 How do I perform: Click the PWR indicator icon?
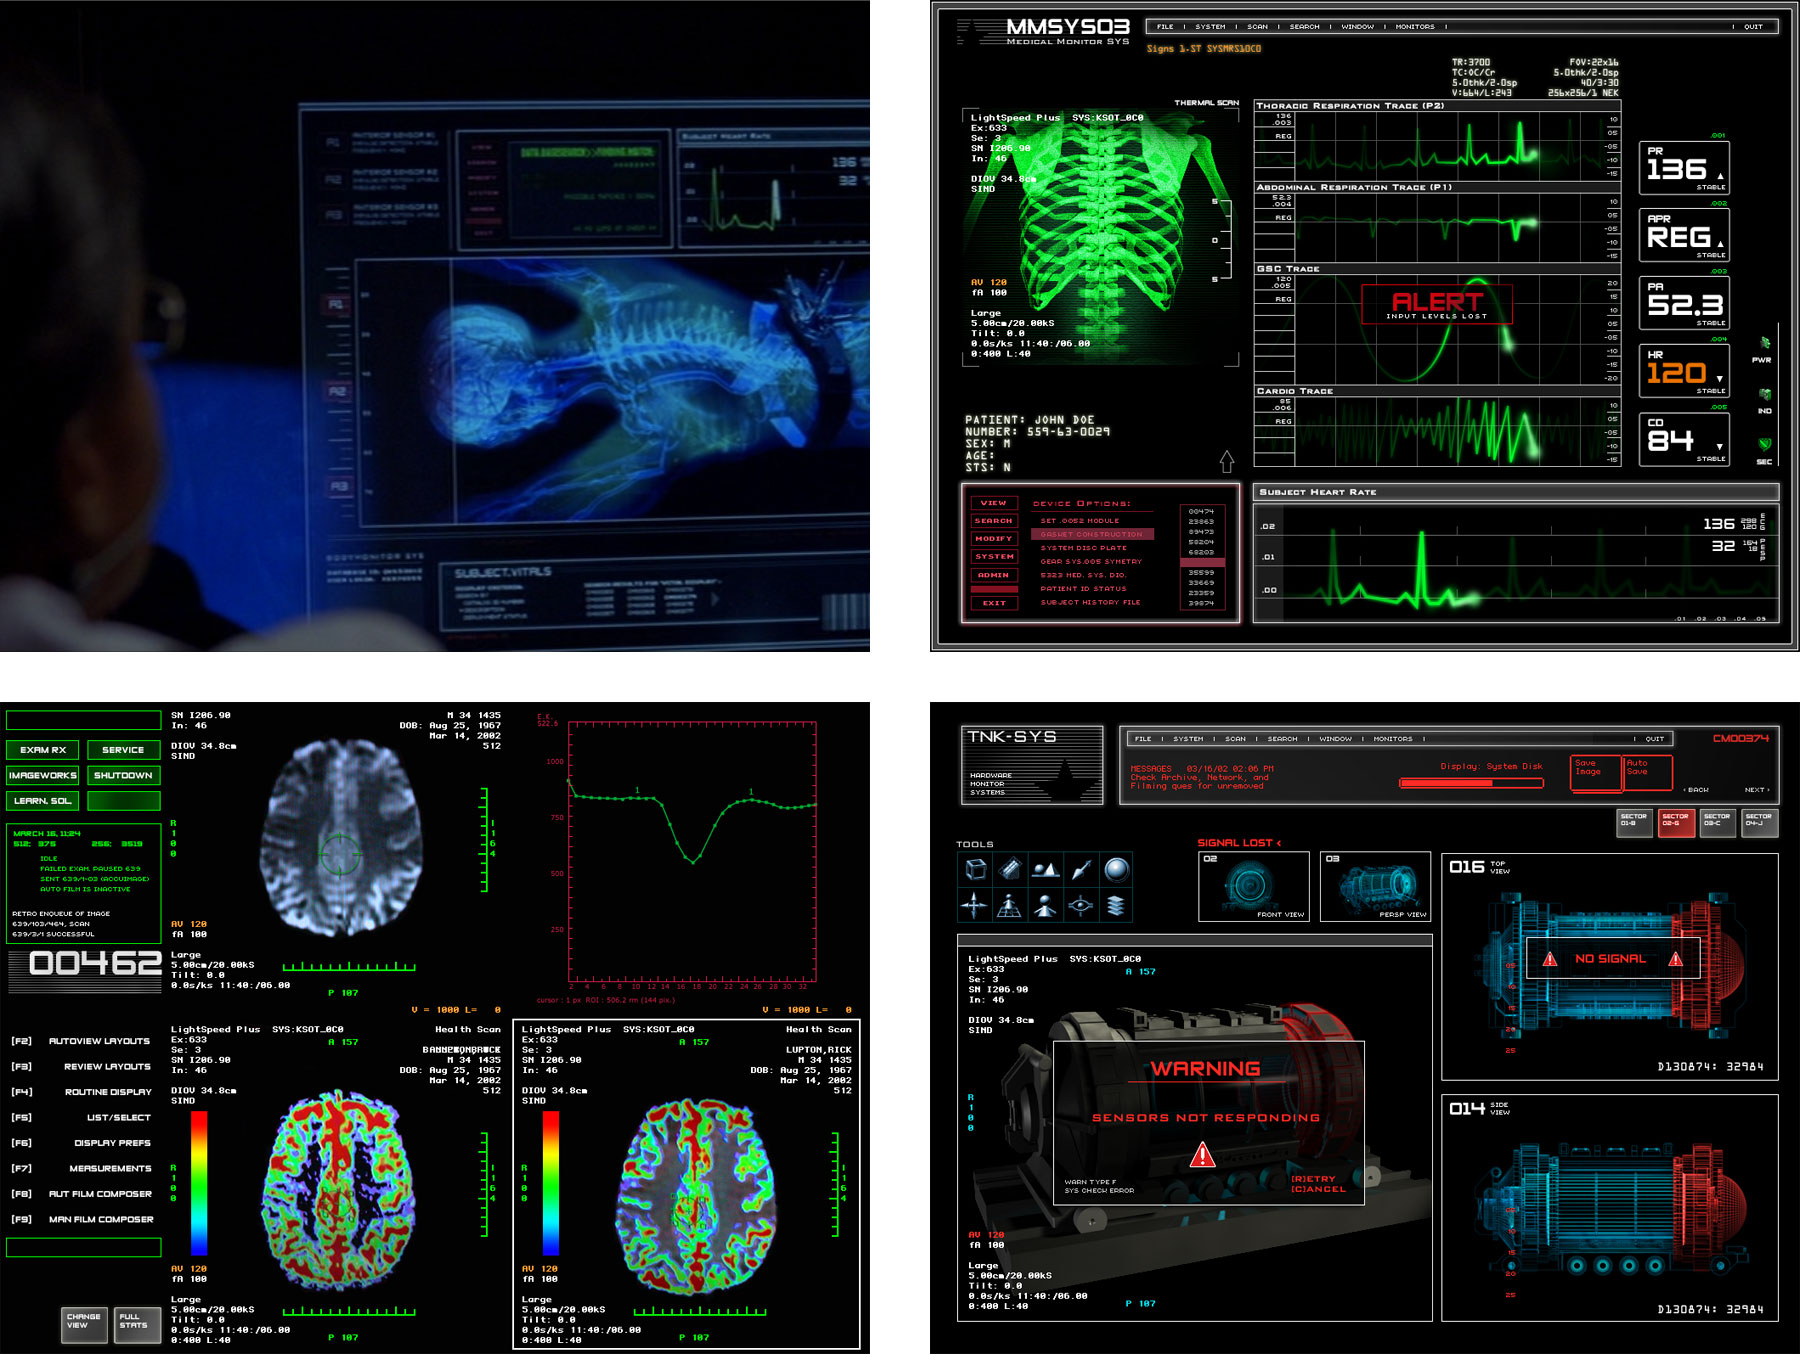pyautogui.click(x=1765, y=343)
